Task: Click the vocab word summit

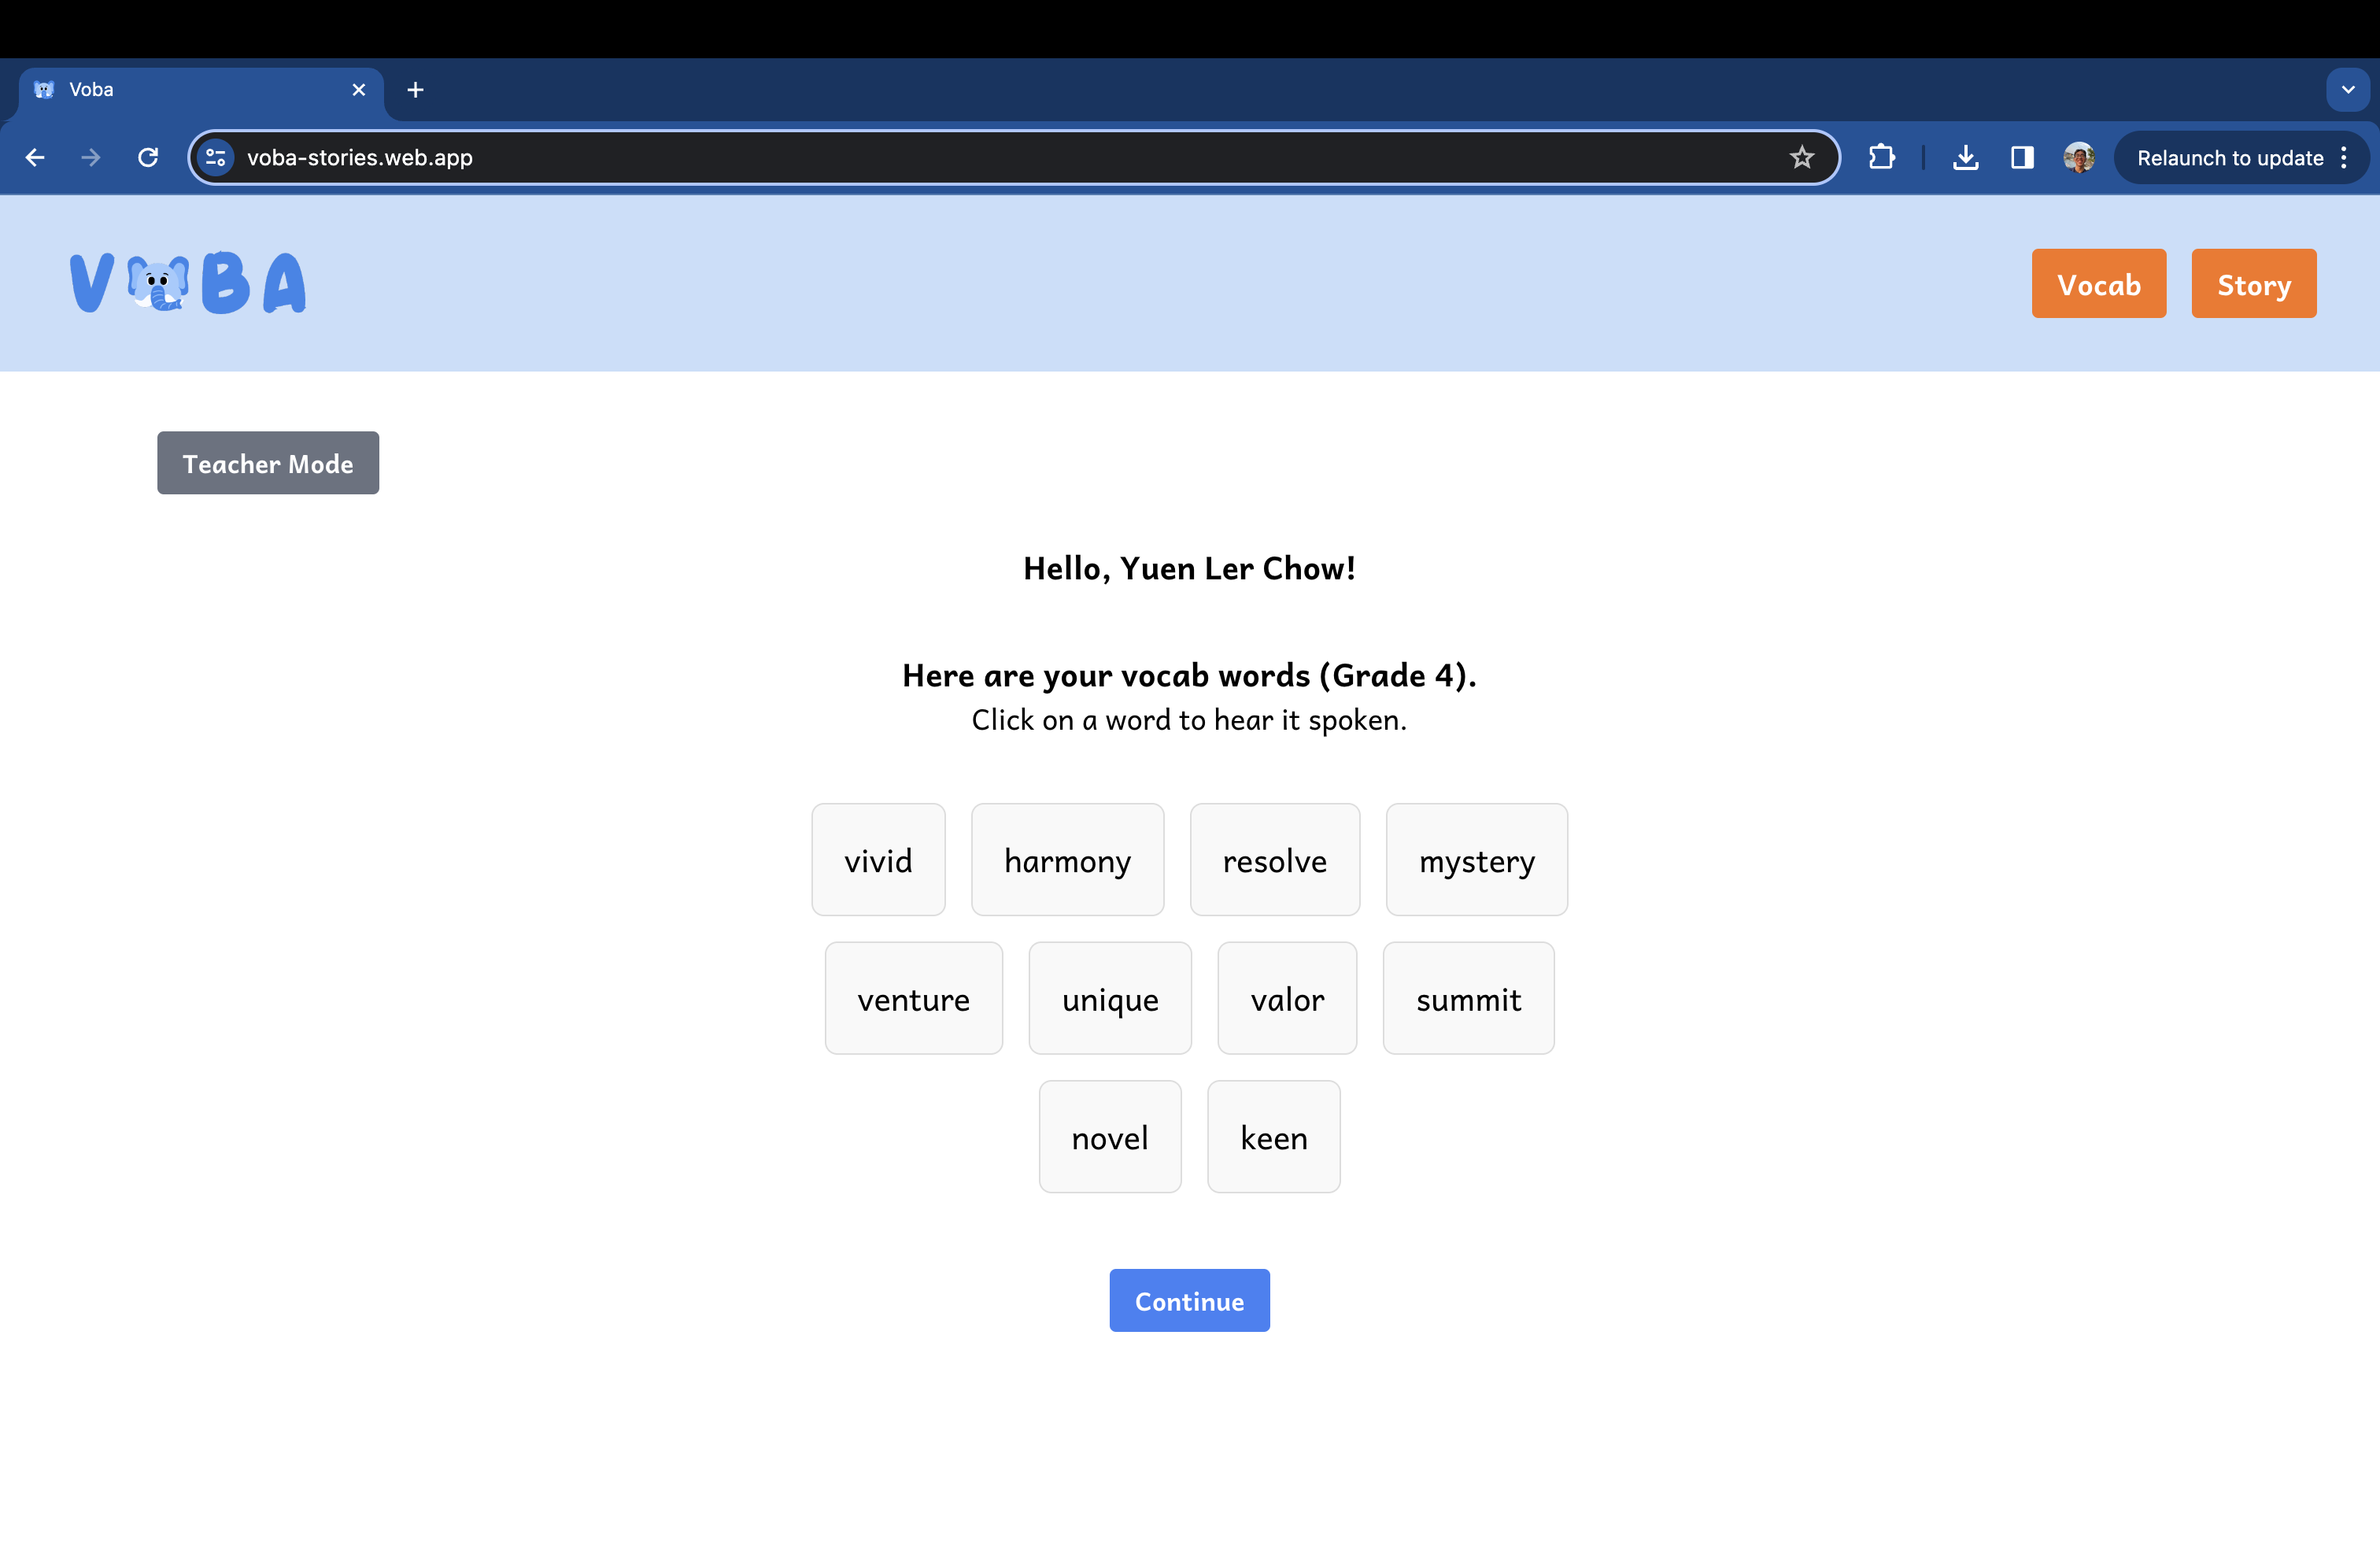Action: click(x=1468, y=998)
